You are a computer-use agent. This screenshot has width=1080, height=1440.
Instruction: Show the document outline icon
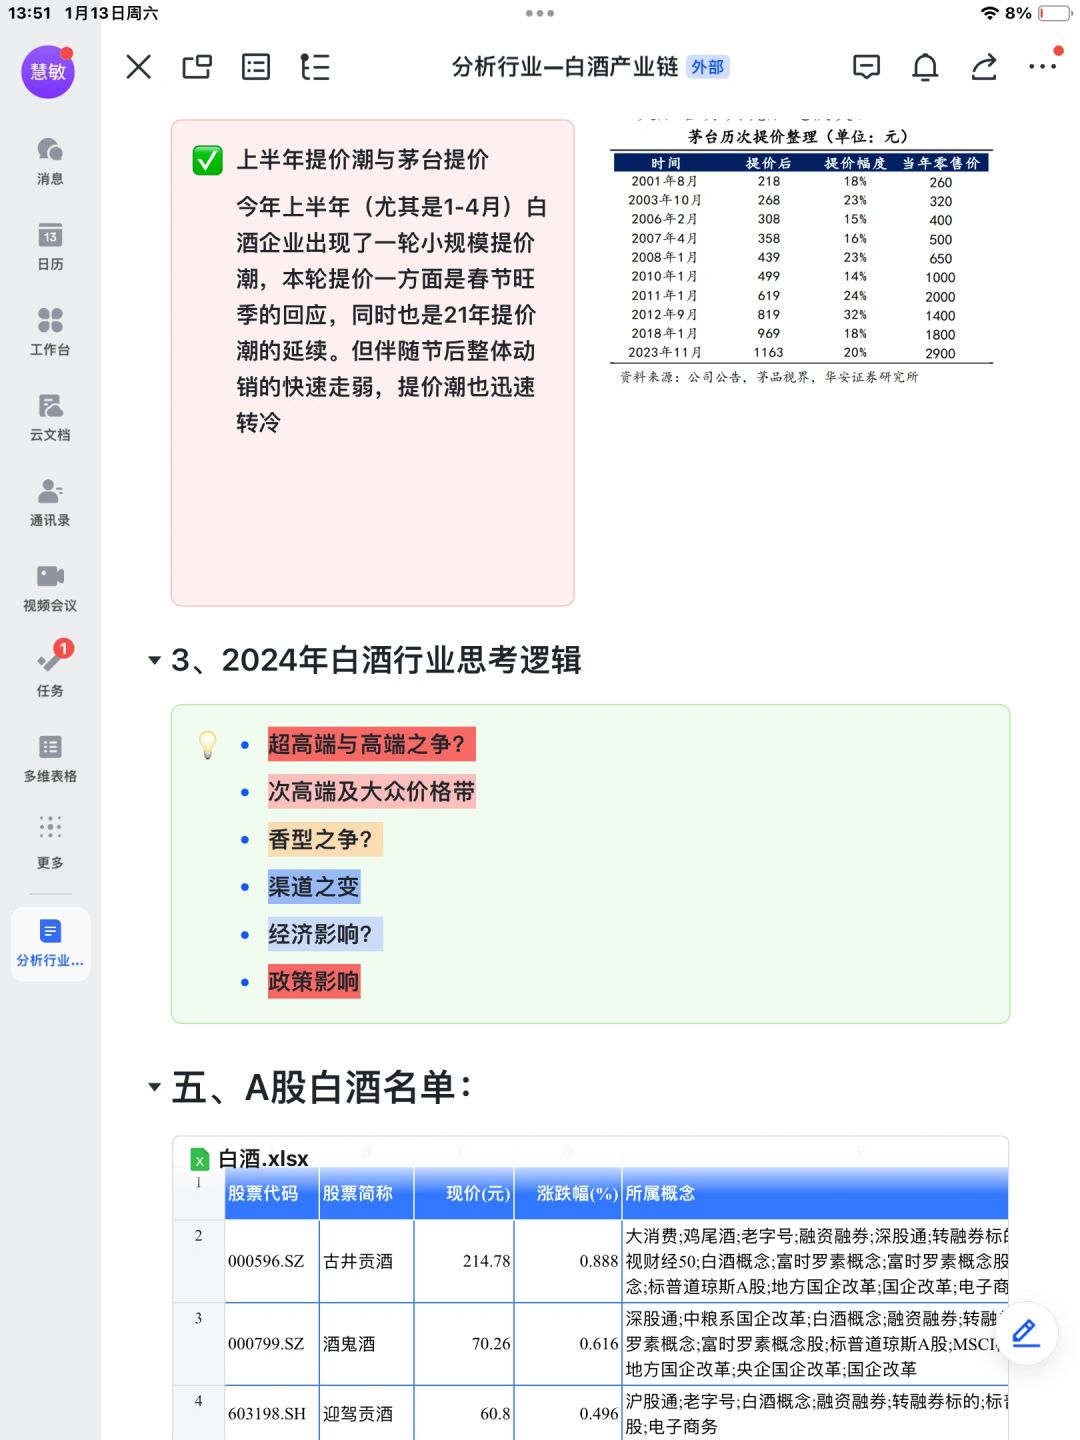click(x=315, y=67)
